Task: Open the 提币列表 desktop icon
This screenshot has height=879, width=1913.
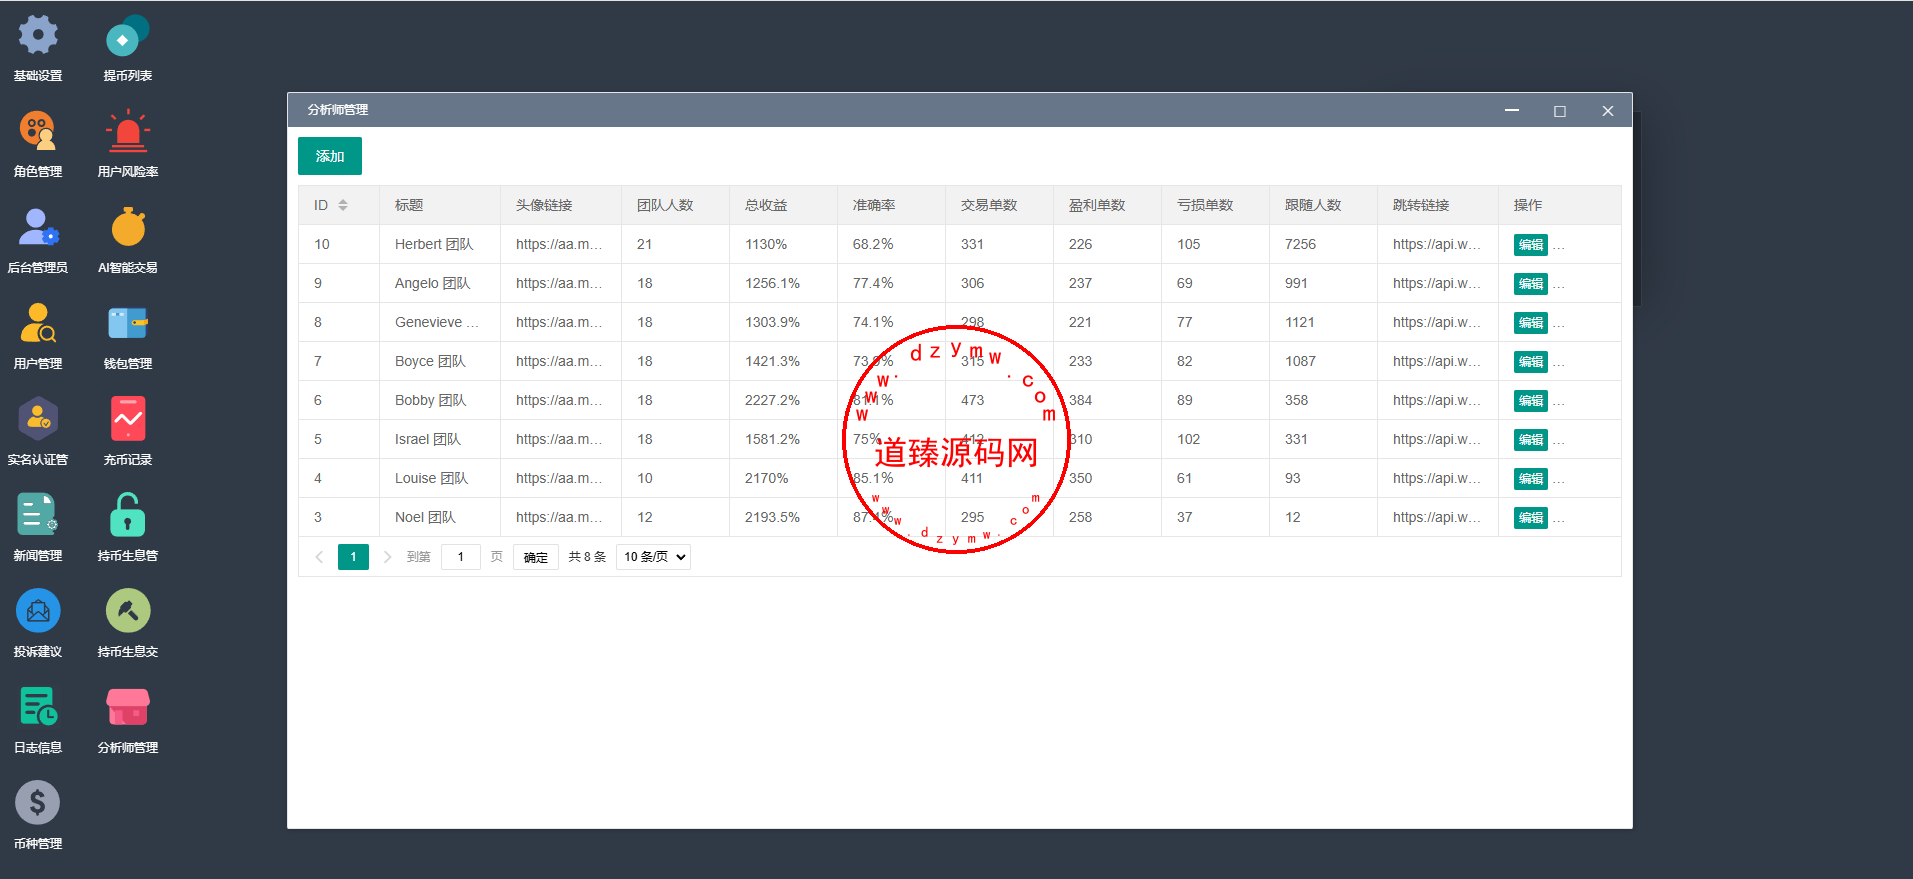Action: click(x=128, y=36)
